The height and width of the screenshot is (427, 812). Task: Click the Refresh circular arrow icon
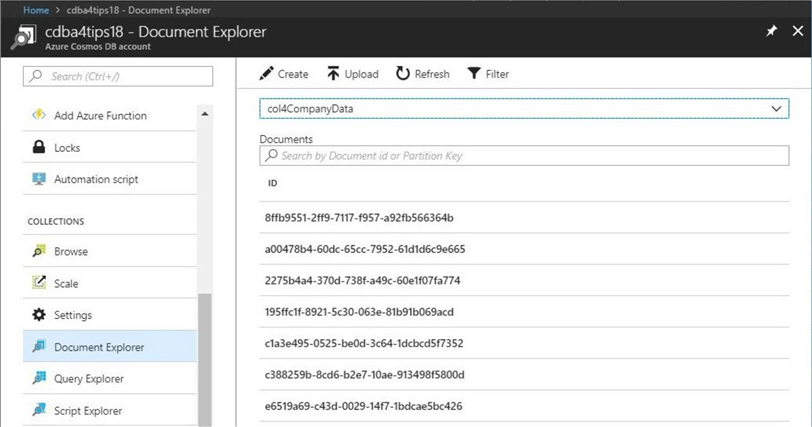tap(402, 73)
